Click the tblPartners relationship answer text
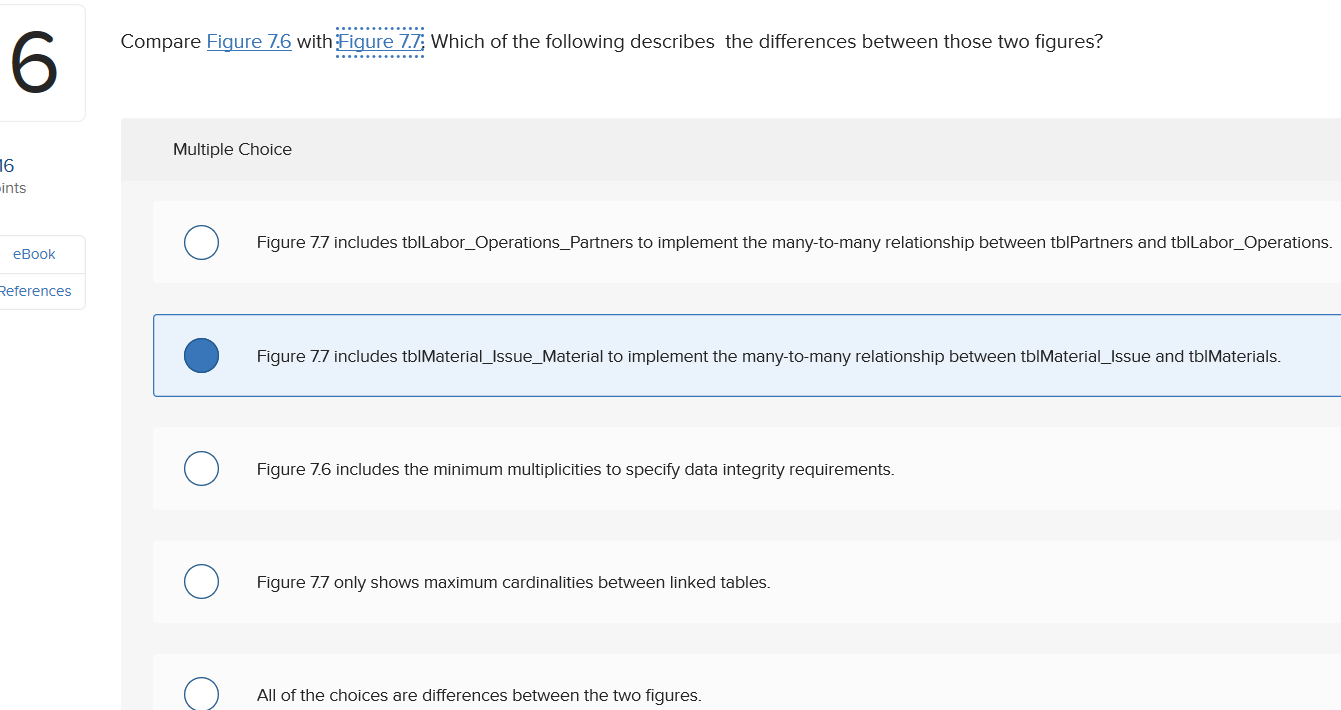1341x710 pixels. click(794, 242)
